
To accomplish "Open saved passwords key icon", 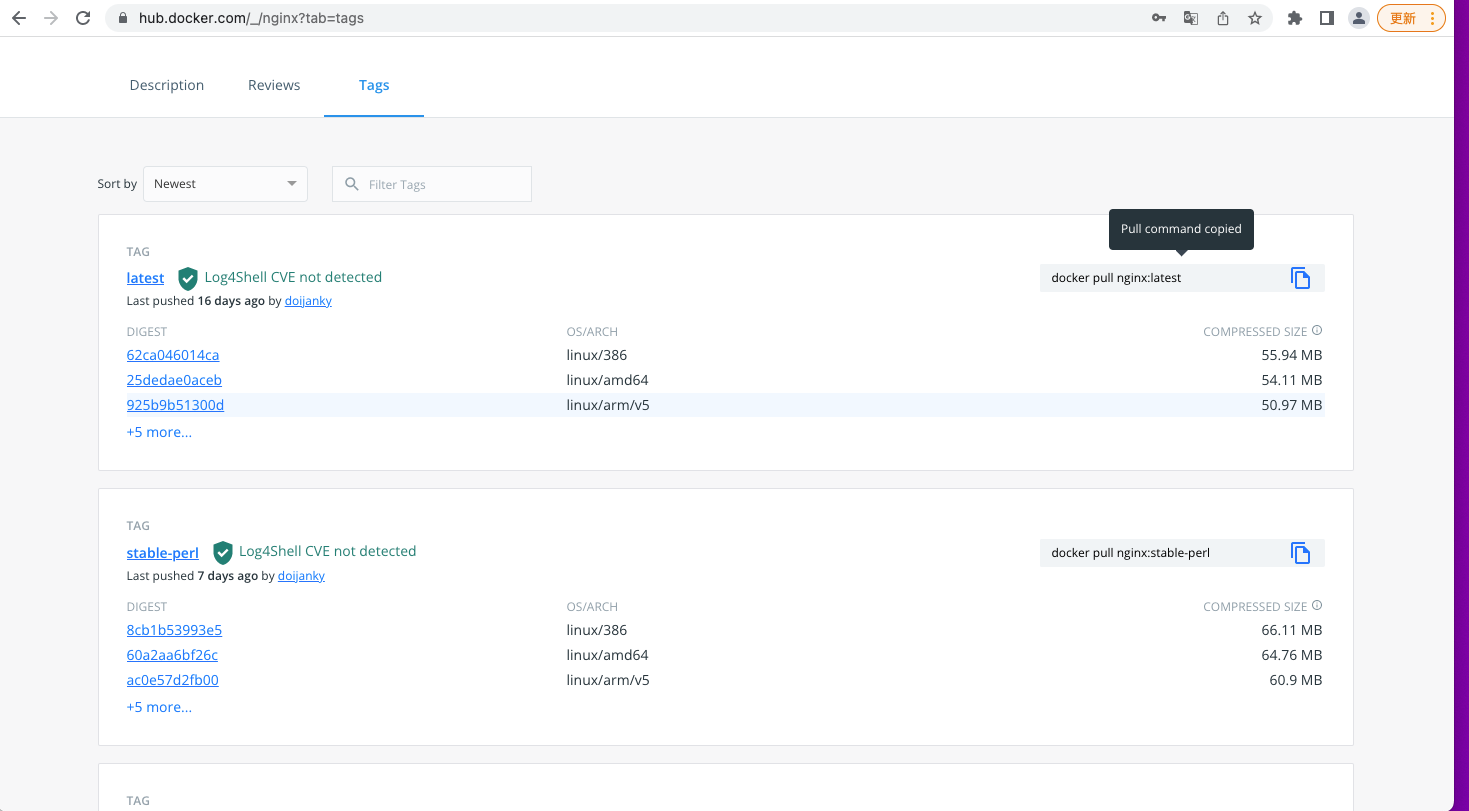I will tap(1159, 18).
